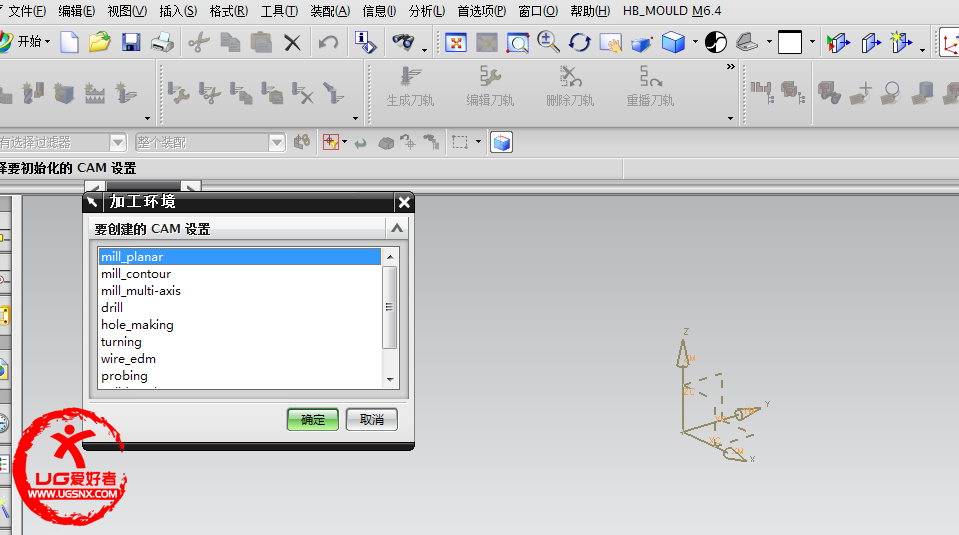Screen dimensions: 959x535
Task: Click the 取消 cancel button
Action: [371, 419]
